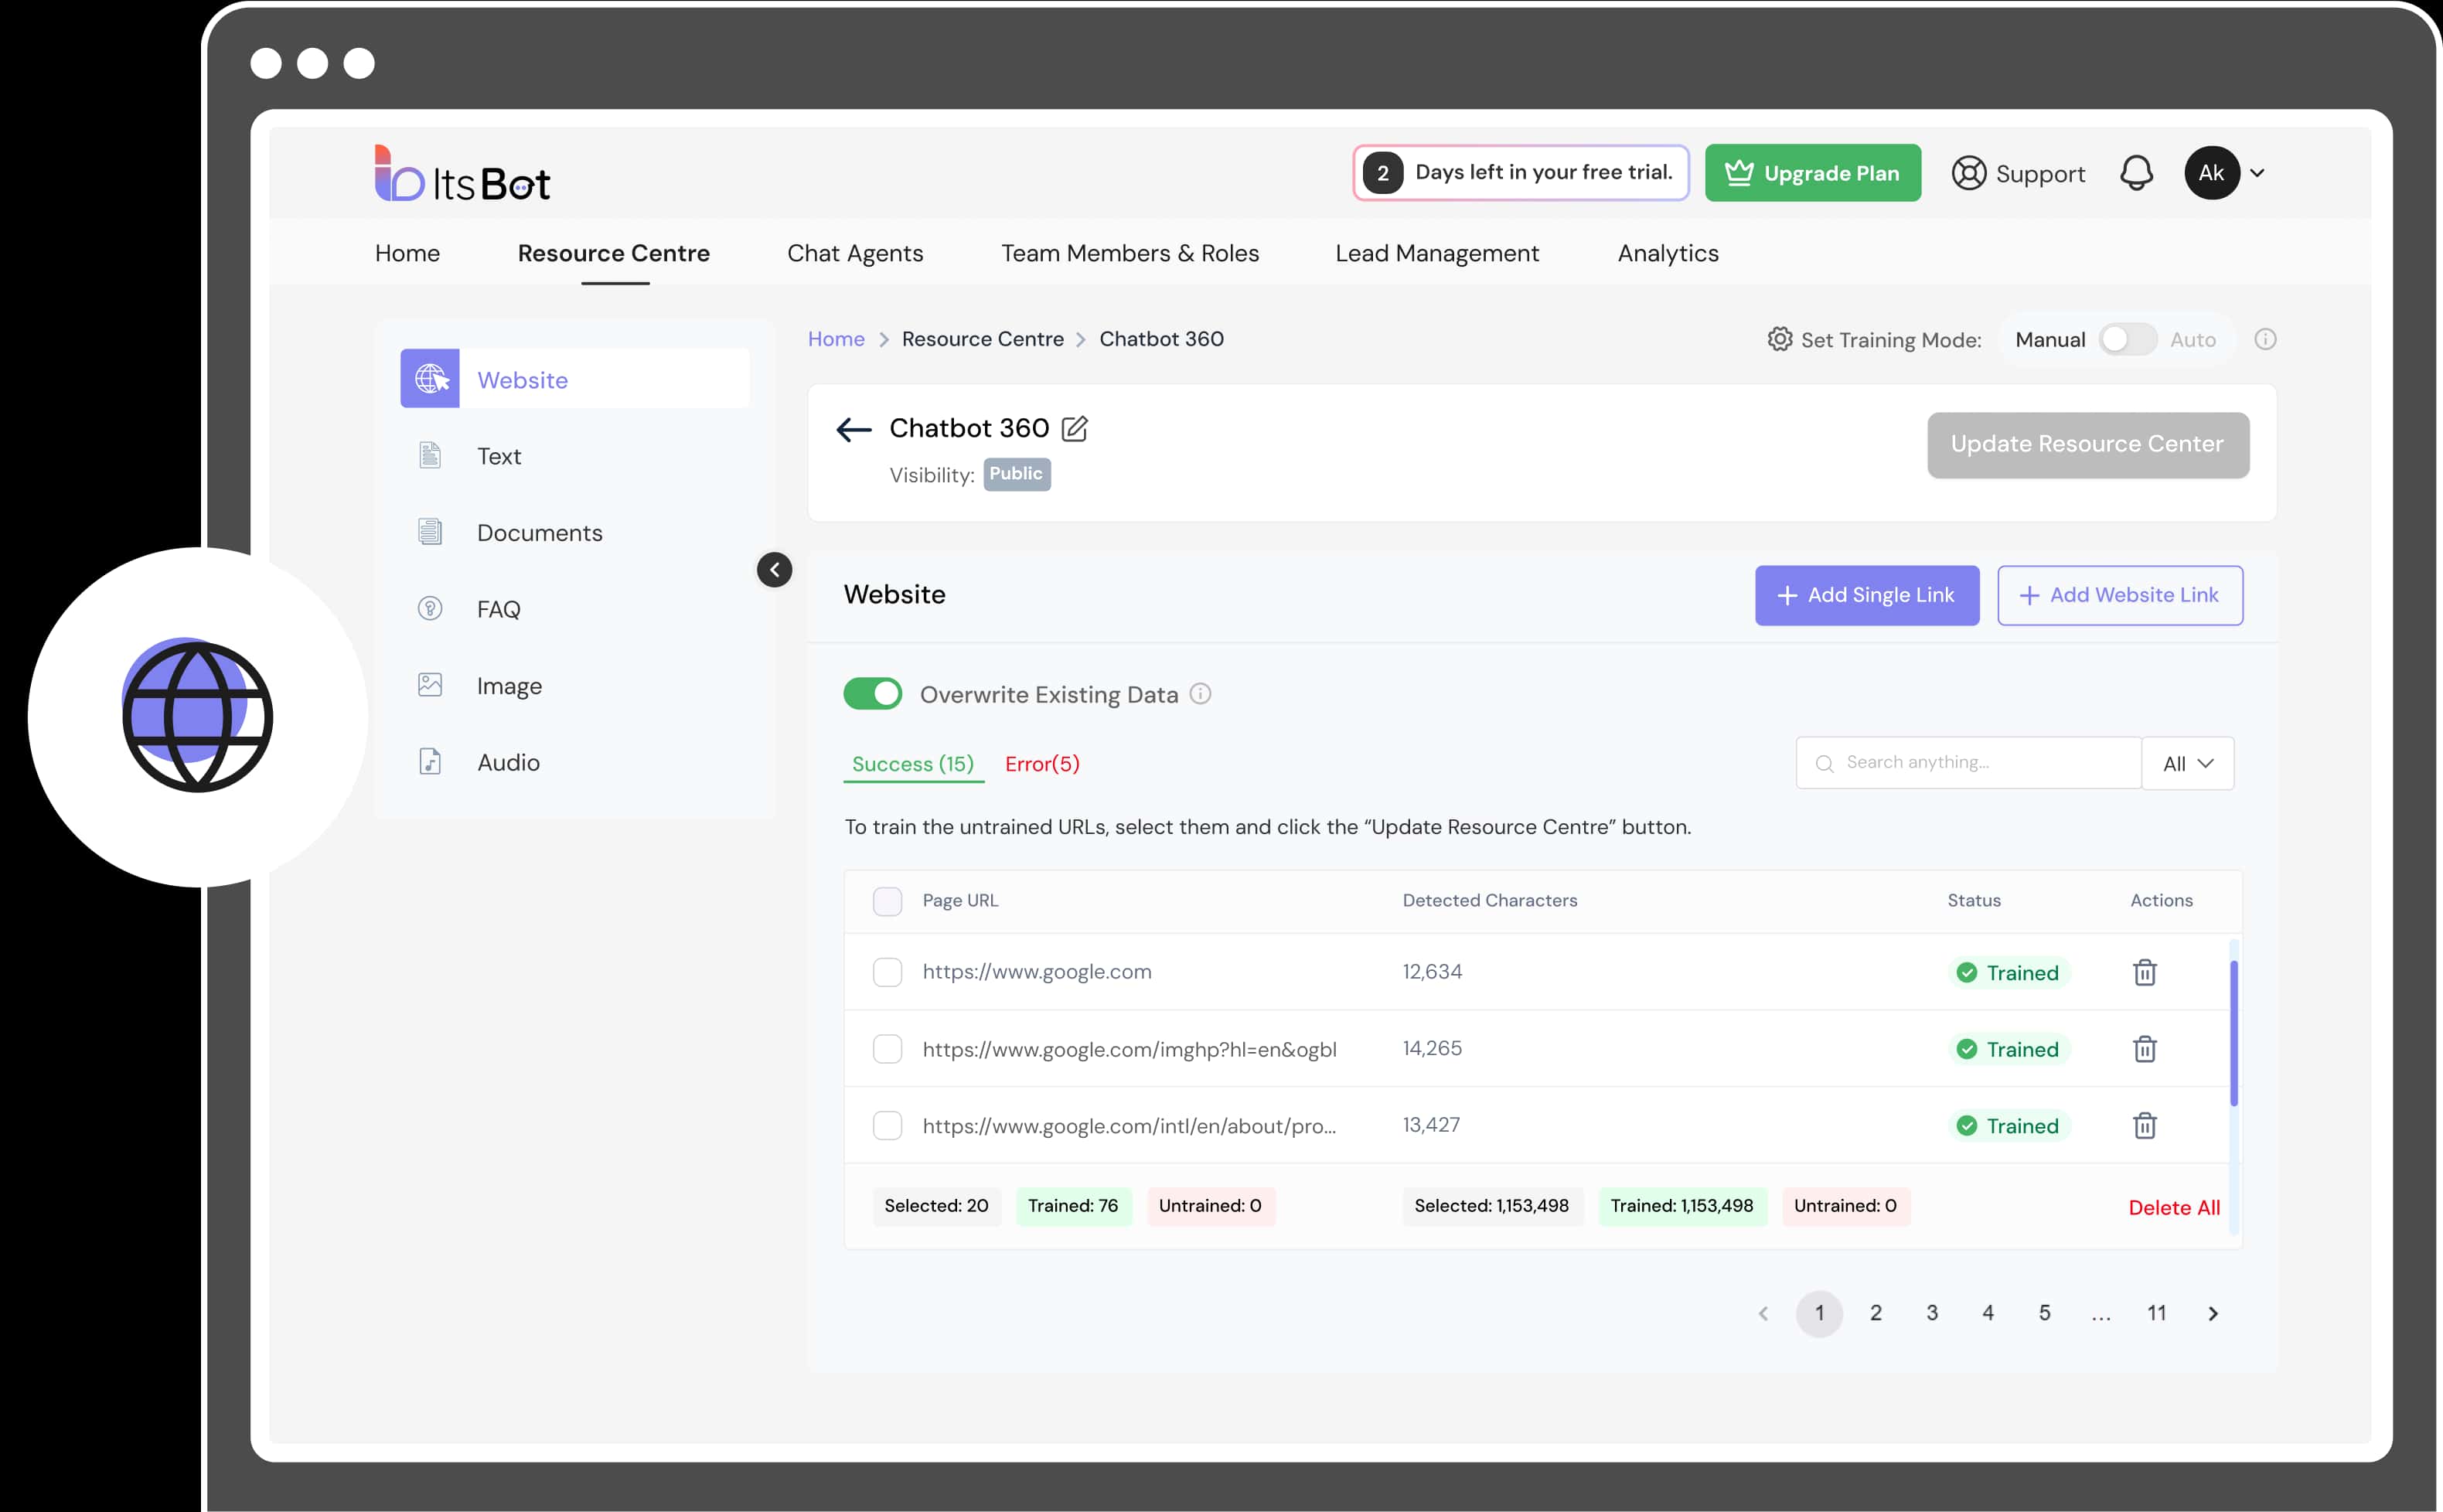Open Chat Agents in the navigation menu
The width and height of the screenshot is (2443, 1512).
click(x=855, y=253)
